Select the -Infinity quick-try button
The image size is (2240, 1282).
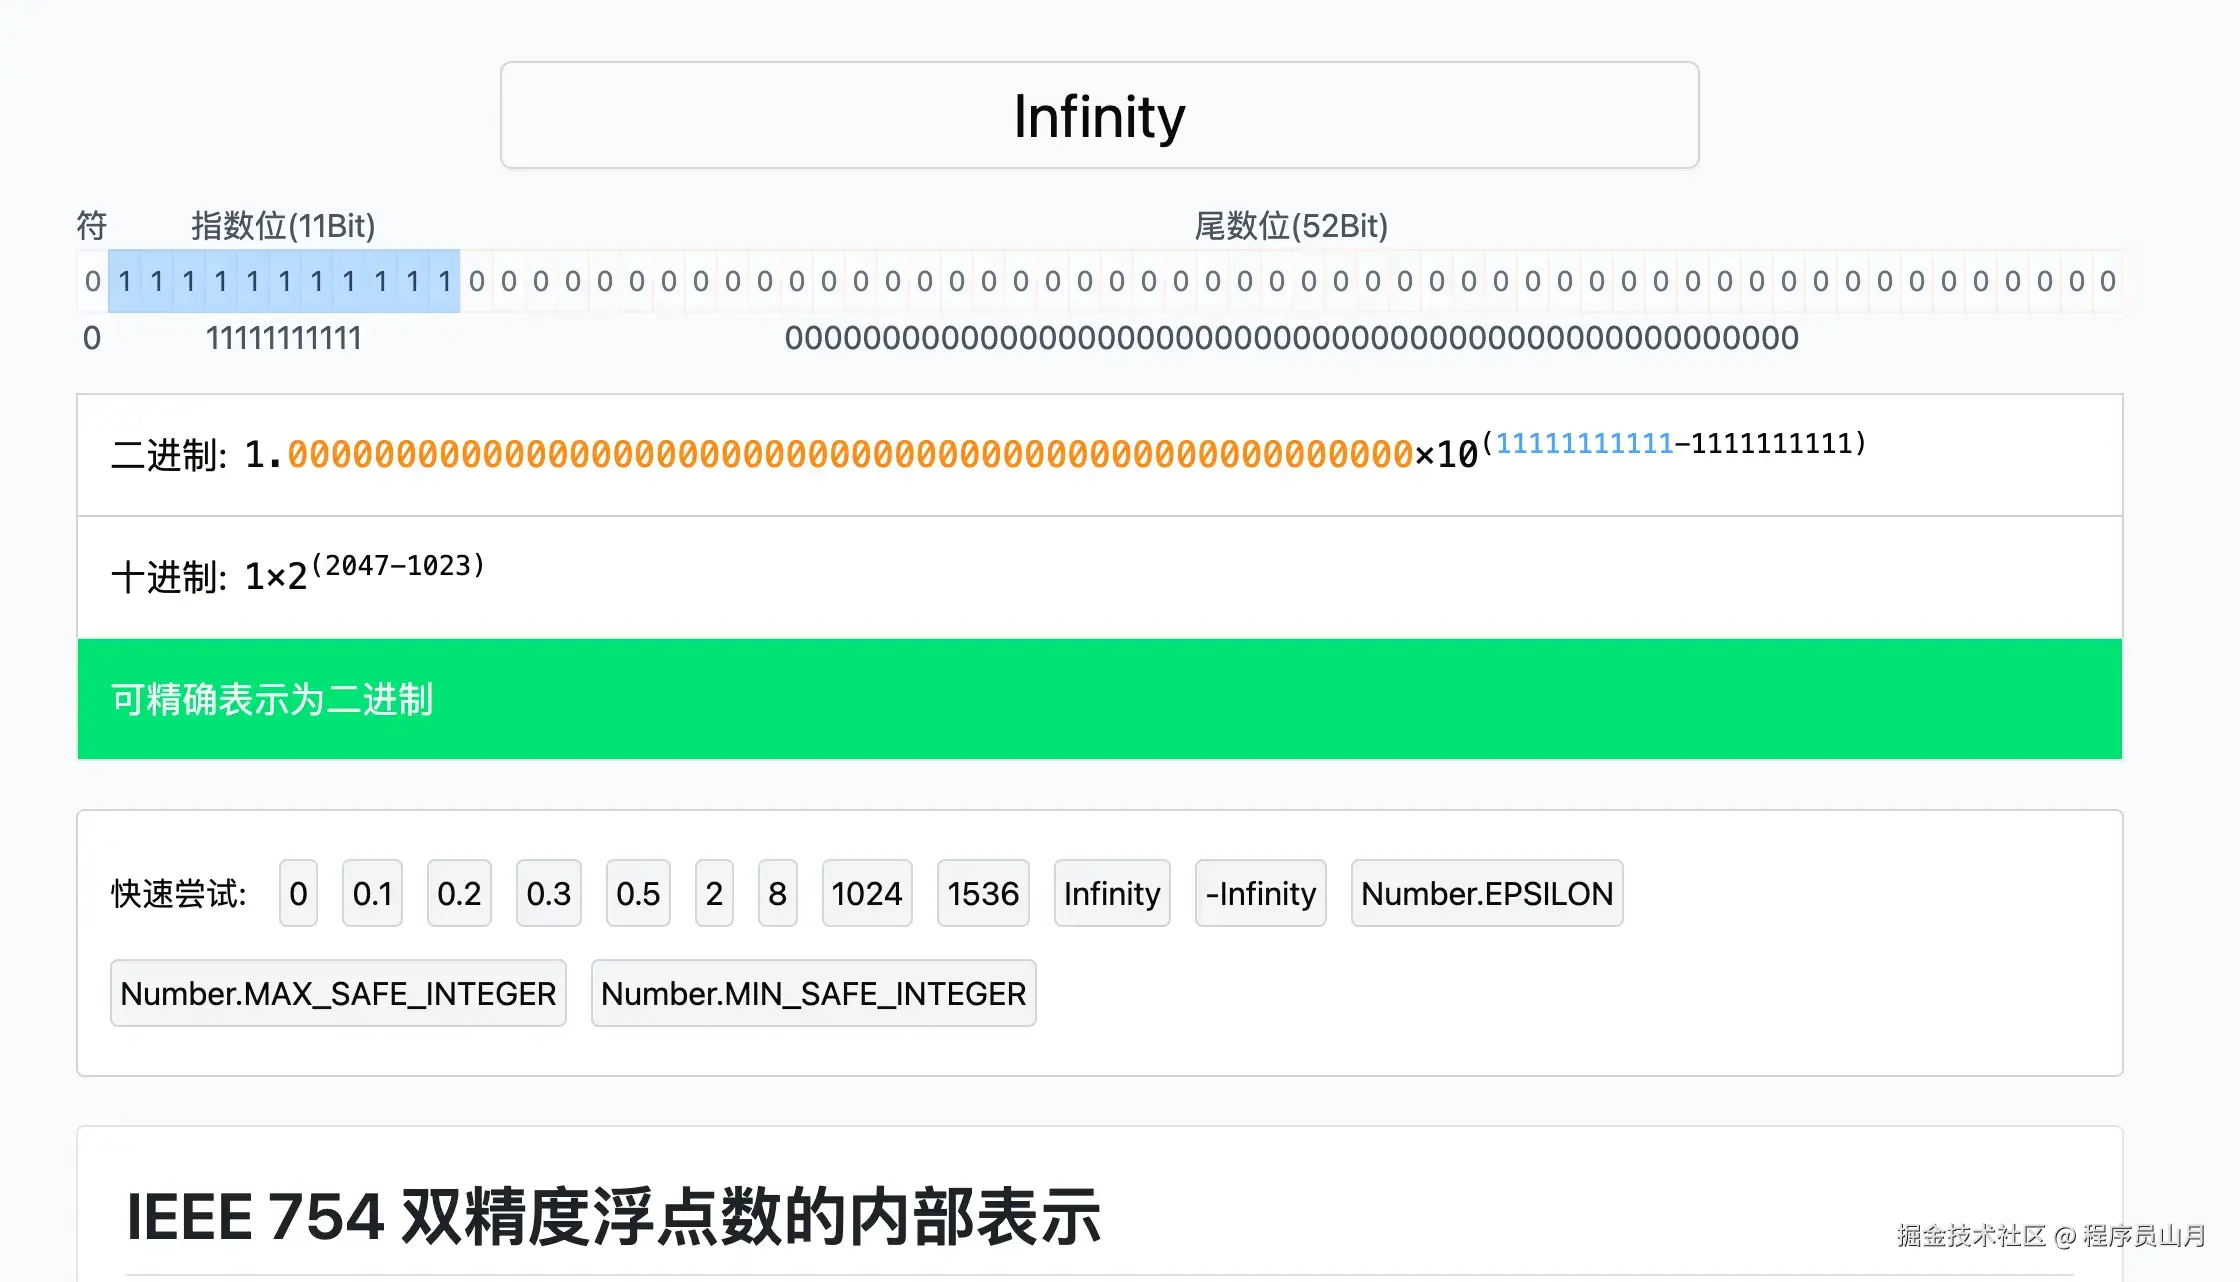(x=1260, y=893)
